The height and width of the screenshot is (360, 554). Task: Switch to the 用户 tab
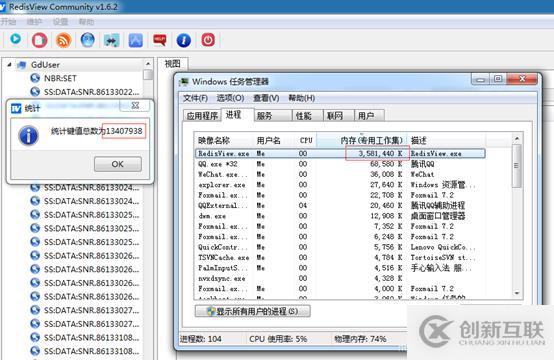tap(369, 116)
